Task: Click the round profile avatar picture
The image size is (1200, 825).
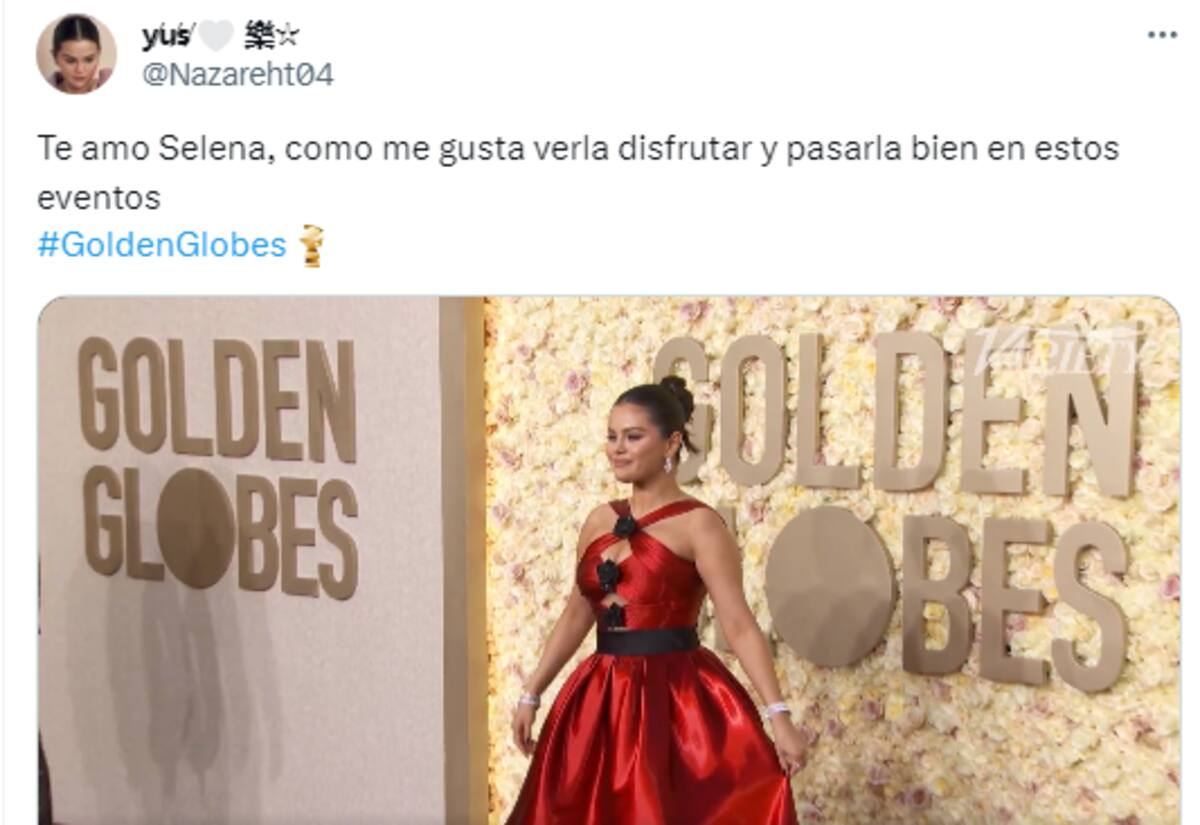Action: [77, 54]
